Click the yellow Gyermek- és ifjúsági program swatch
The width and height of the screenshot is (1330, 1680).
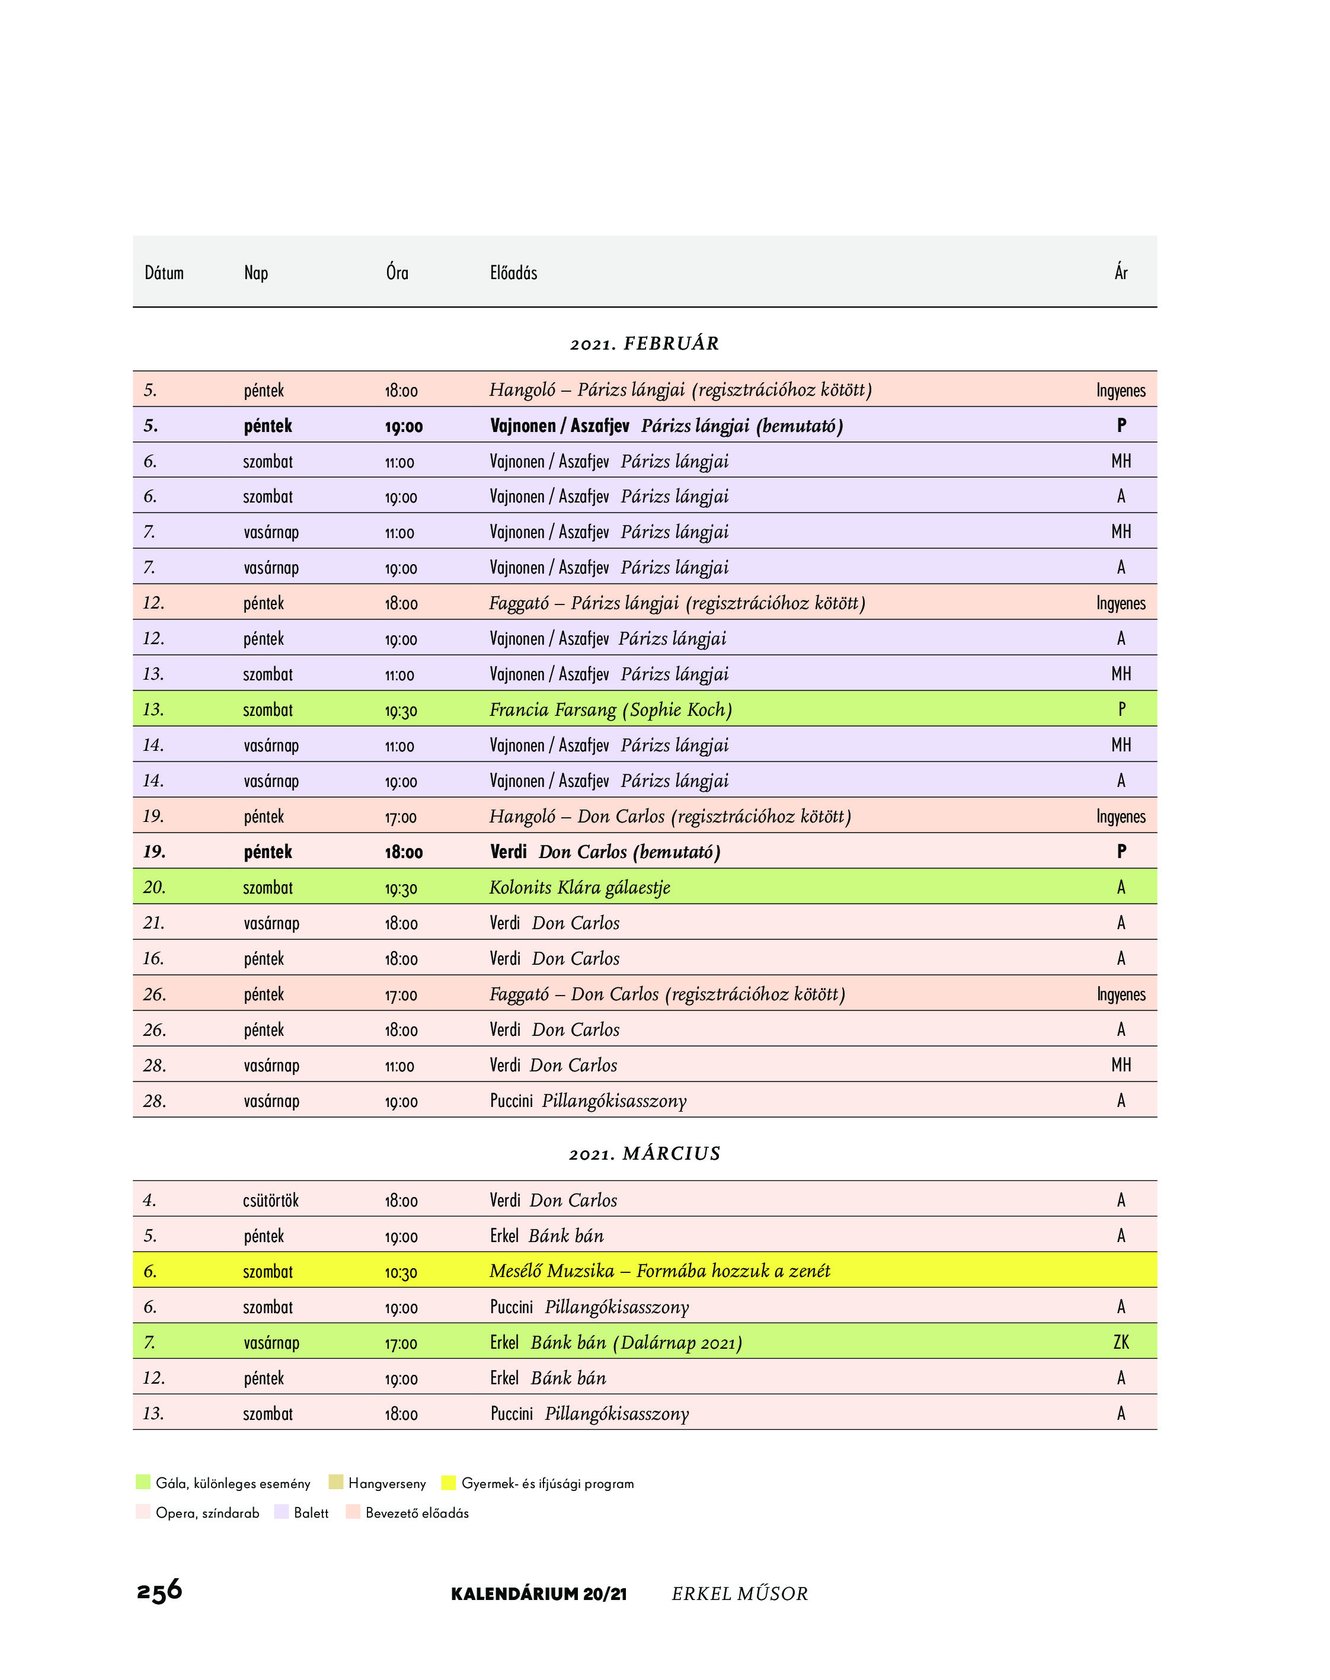click(x=449, y=1482)
